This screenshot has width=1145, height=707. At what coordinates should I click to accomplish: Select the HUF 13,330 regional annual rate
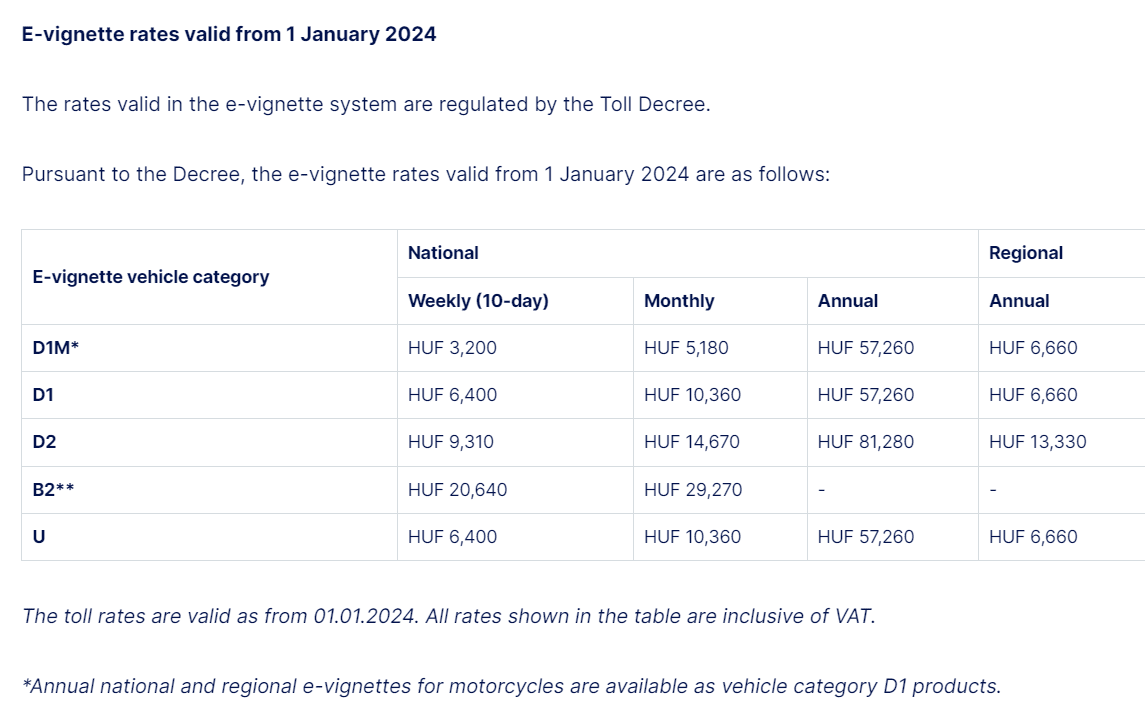[x=1038, y=442]
